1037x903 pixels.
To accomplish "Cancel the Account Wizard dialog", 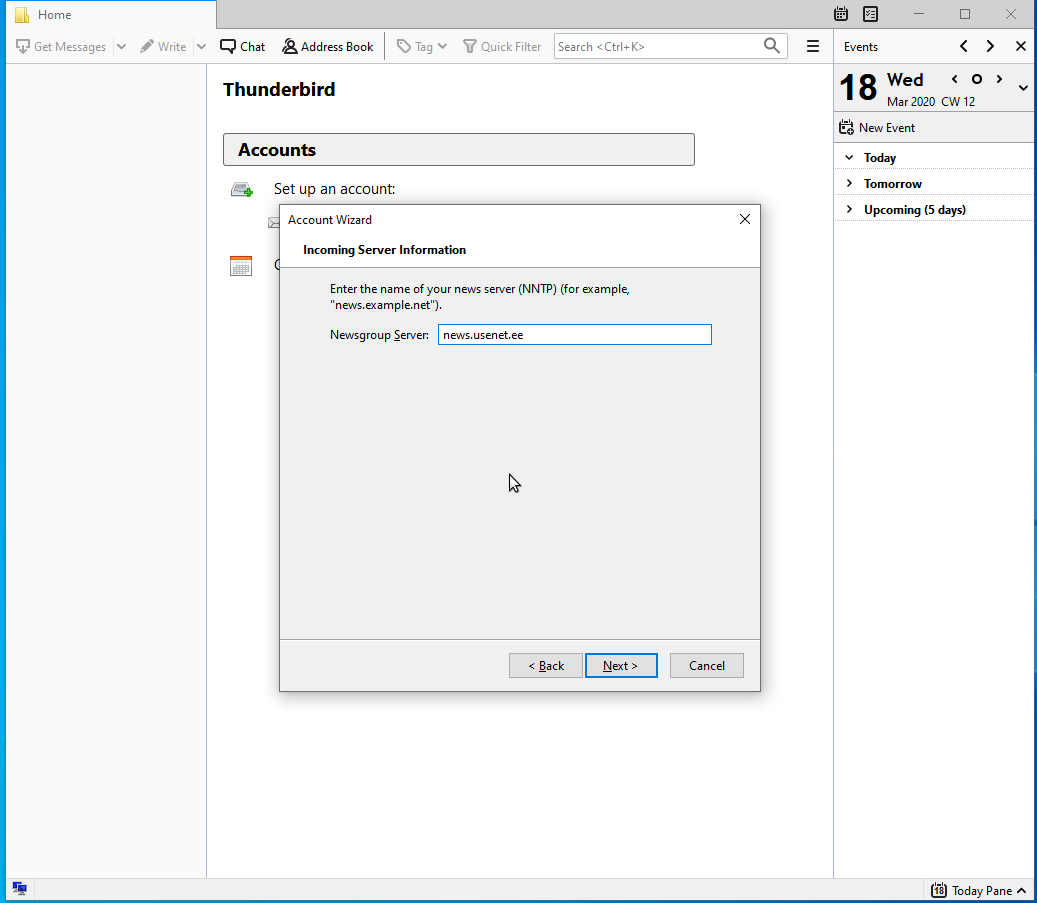I will point(706,666).
